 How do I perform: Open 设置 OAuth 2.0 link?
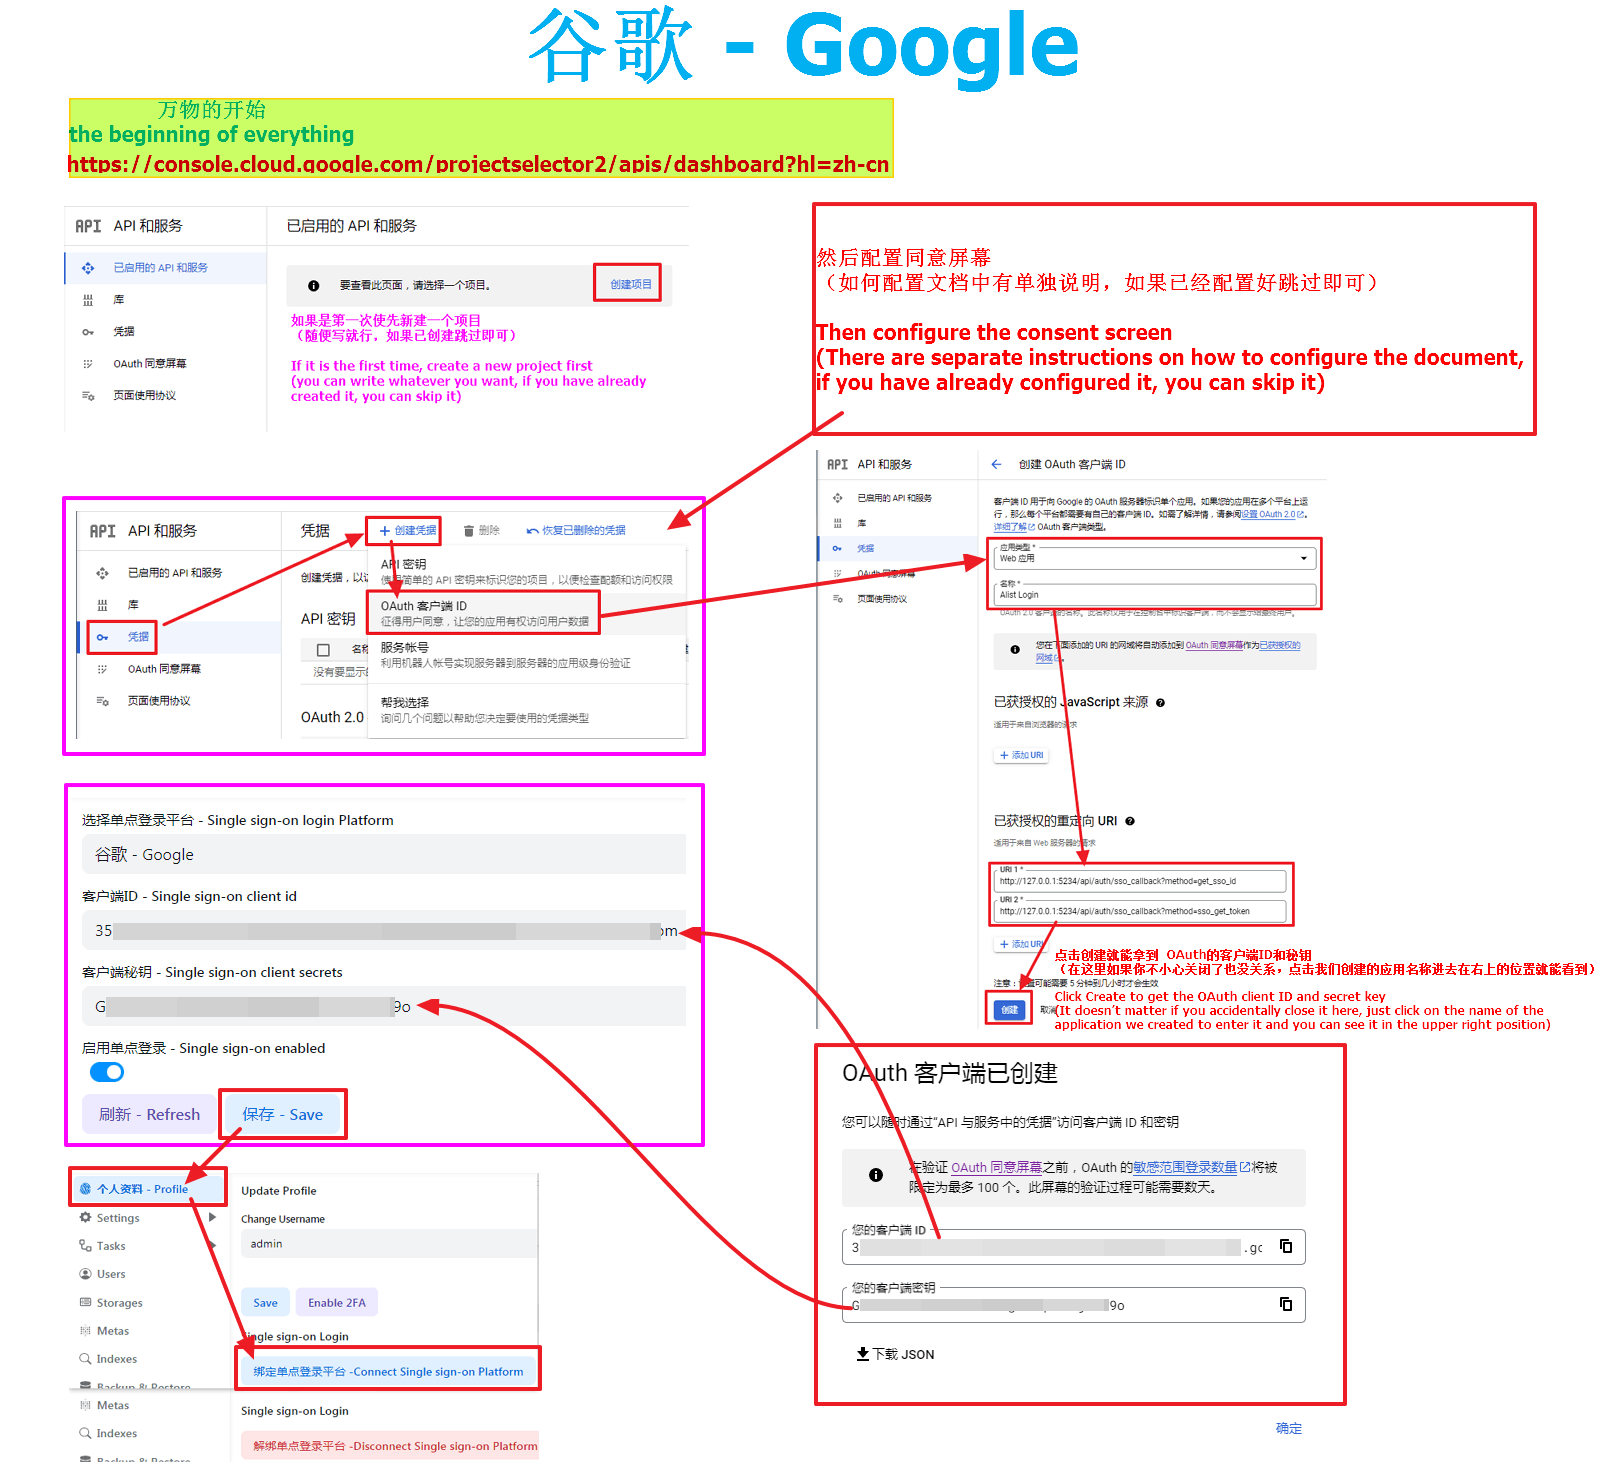pos(1271,514)
